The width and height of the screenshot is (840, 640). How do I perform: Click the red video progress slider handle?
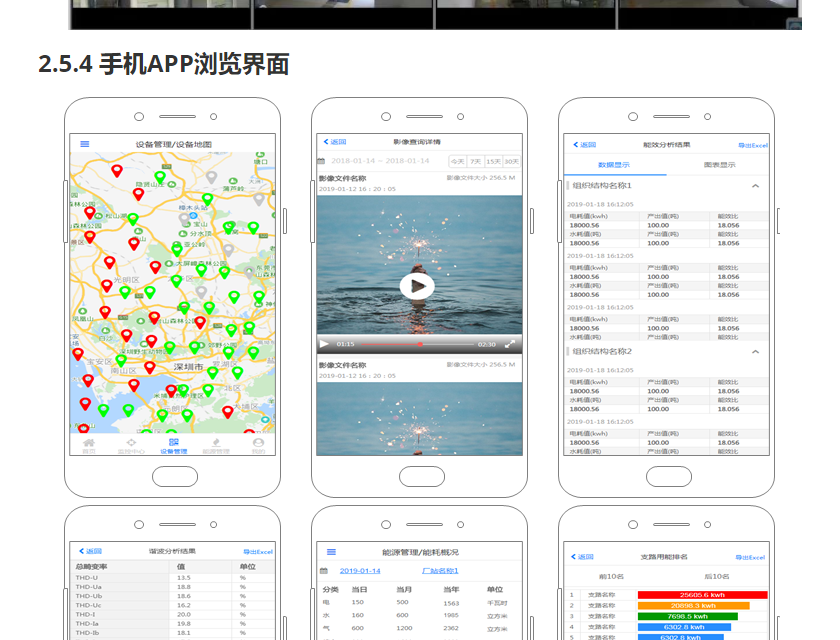click(420, 344)
